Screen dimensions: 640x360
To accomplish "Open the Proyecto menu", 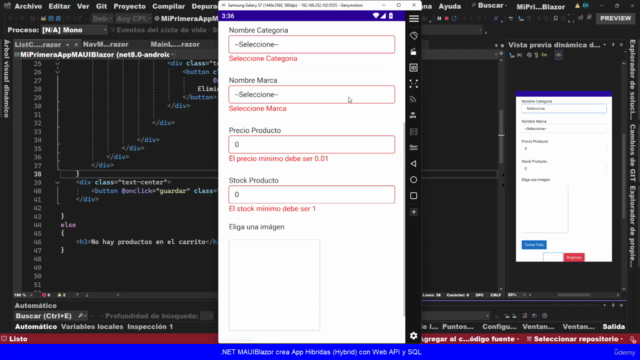I will coord(129,6).
